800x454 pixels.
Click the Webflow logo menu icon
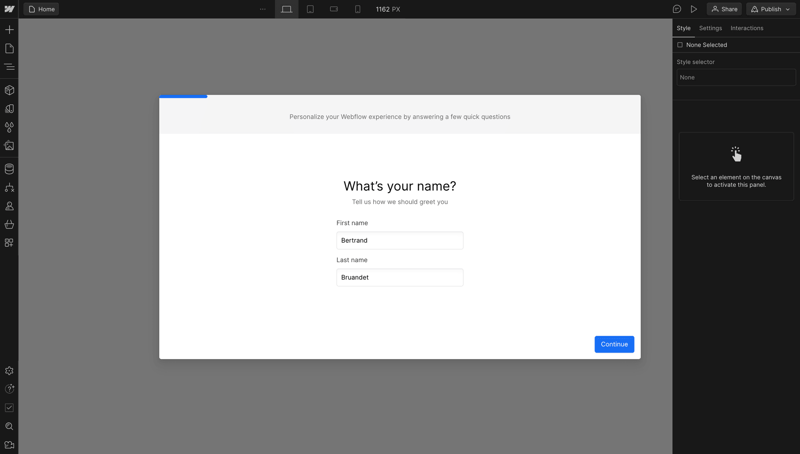(9, 9)
